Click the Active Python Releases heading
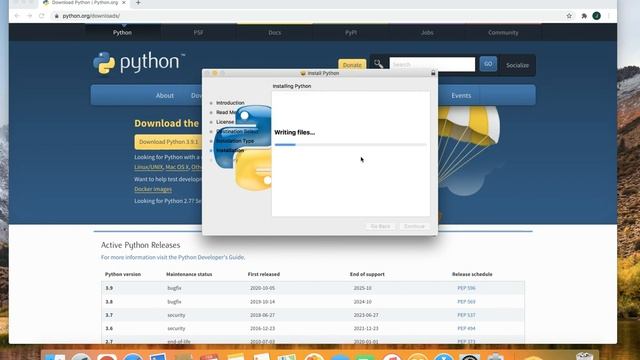The image size is (640, 360). pos(140,245)
